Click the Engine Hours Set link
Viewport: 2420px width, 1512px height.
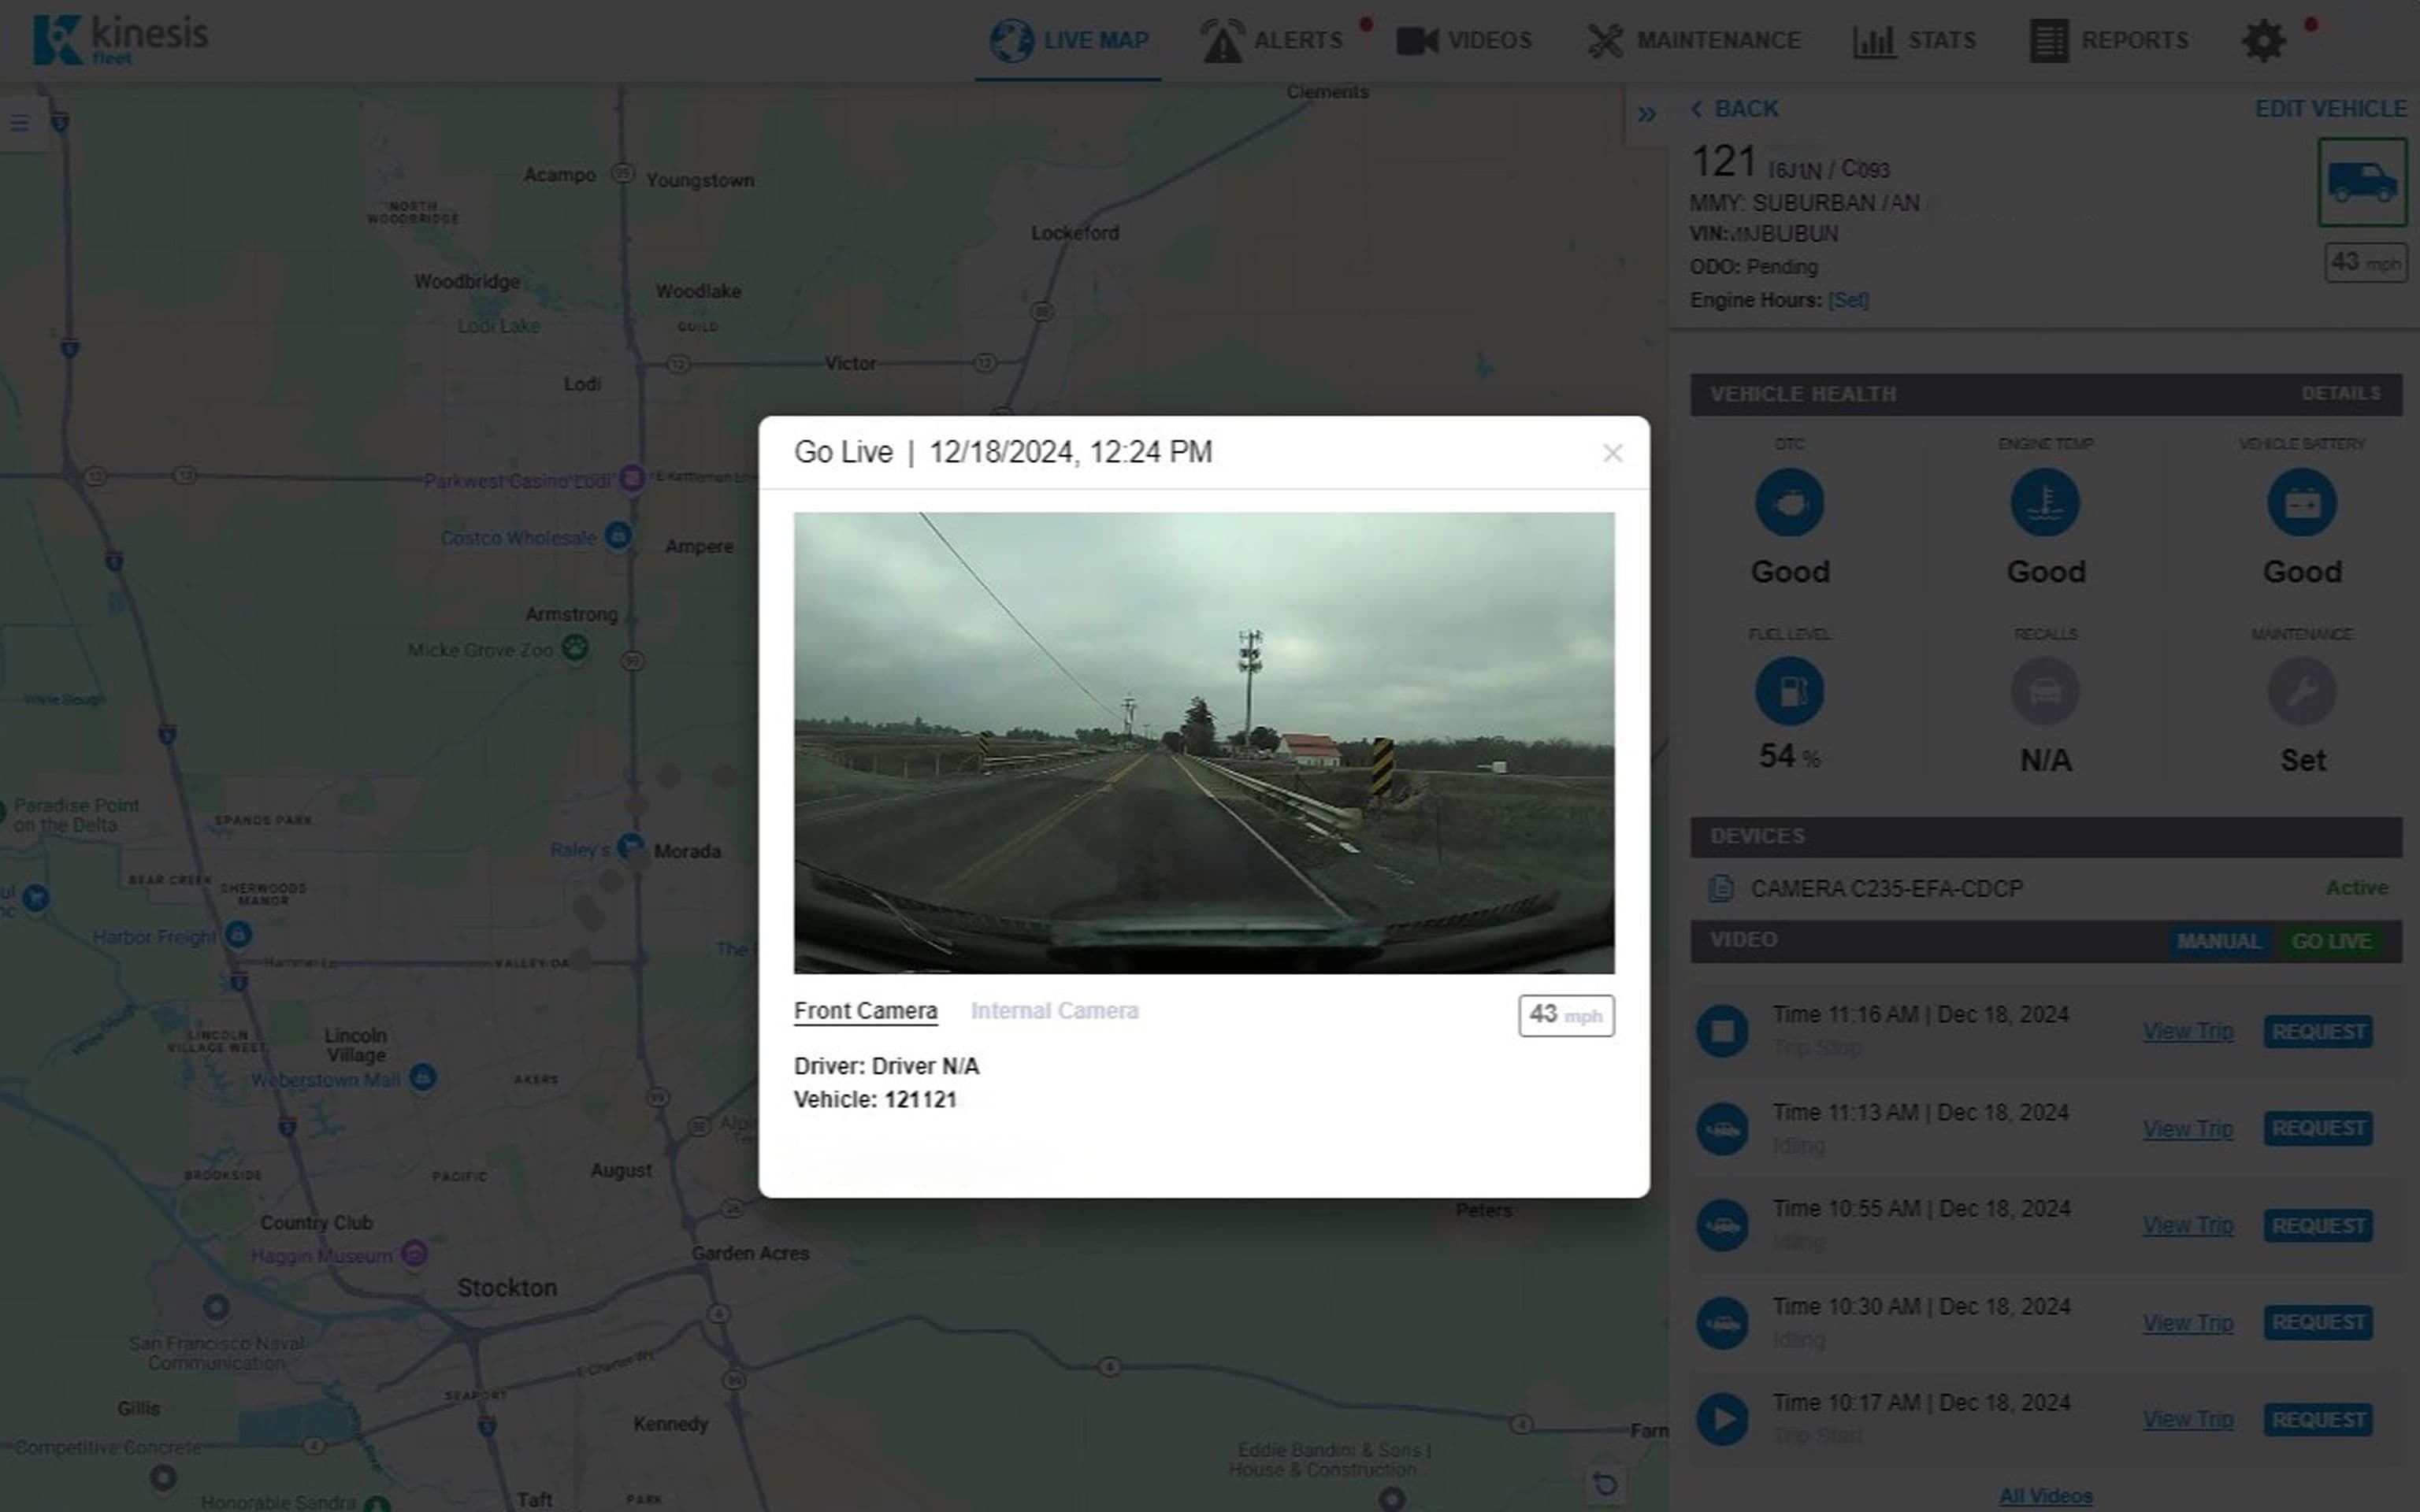(x=1848, y=300)
